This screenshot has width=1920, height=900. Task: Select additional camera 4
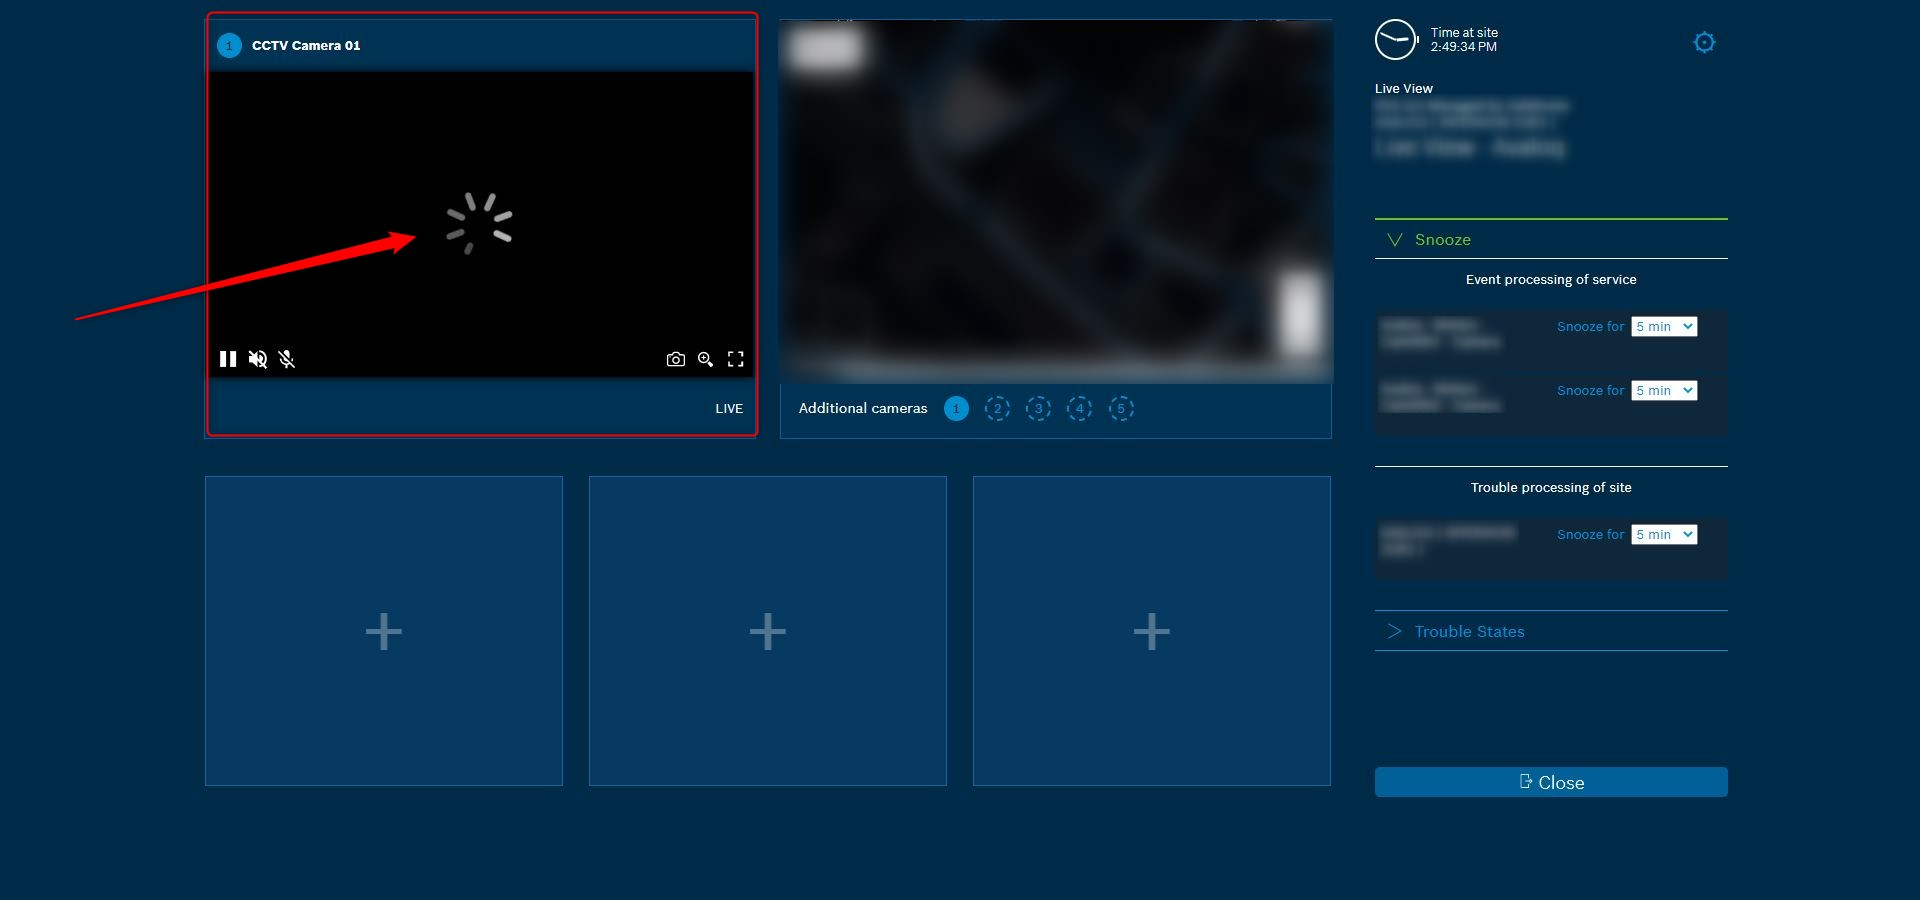pos(1079,408)
